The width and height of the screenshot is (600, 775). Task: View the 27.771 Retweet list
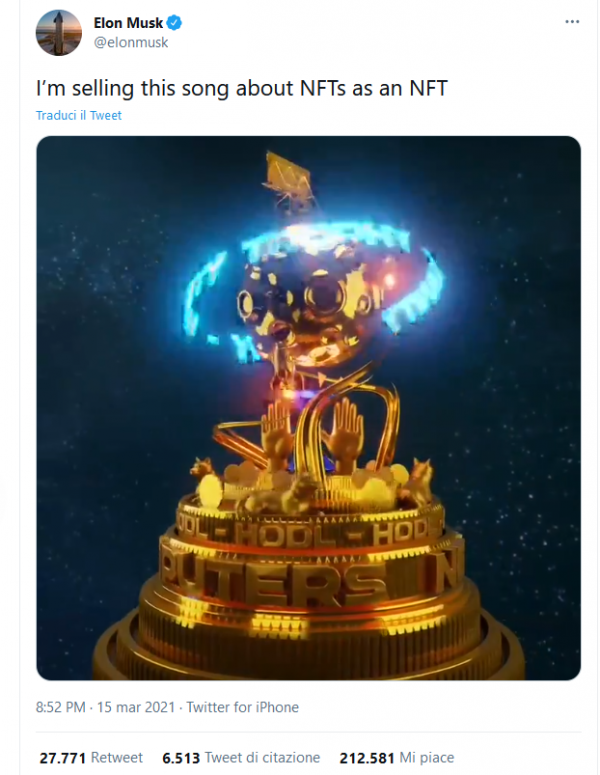(x=91, y=758)
